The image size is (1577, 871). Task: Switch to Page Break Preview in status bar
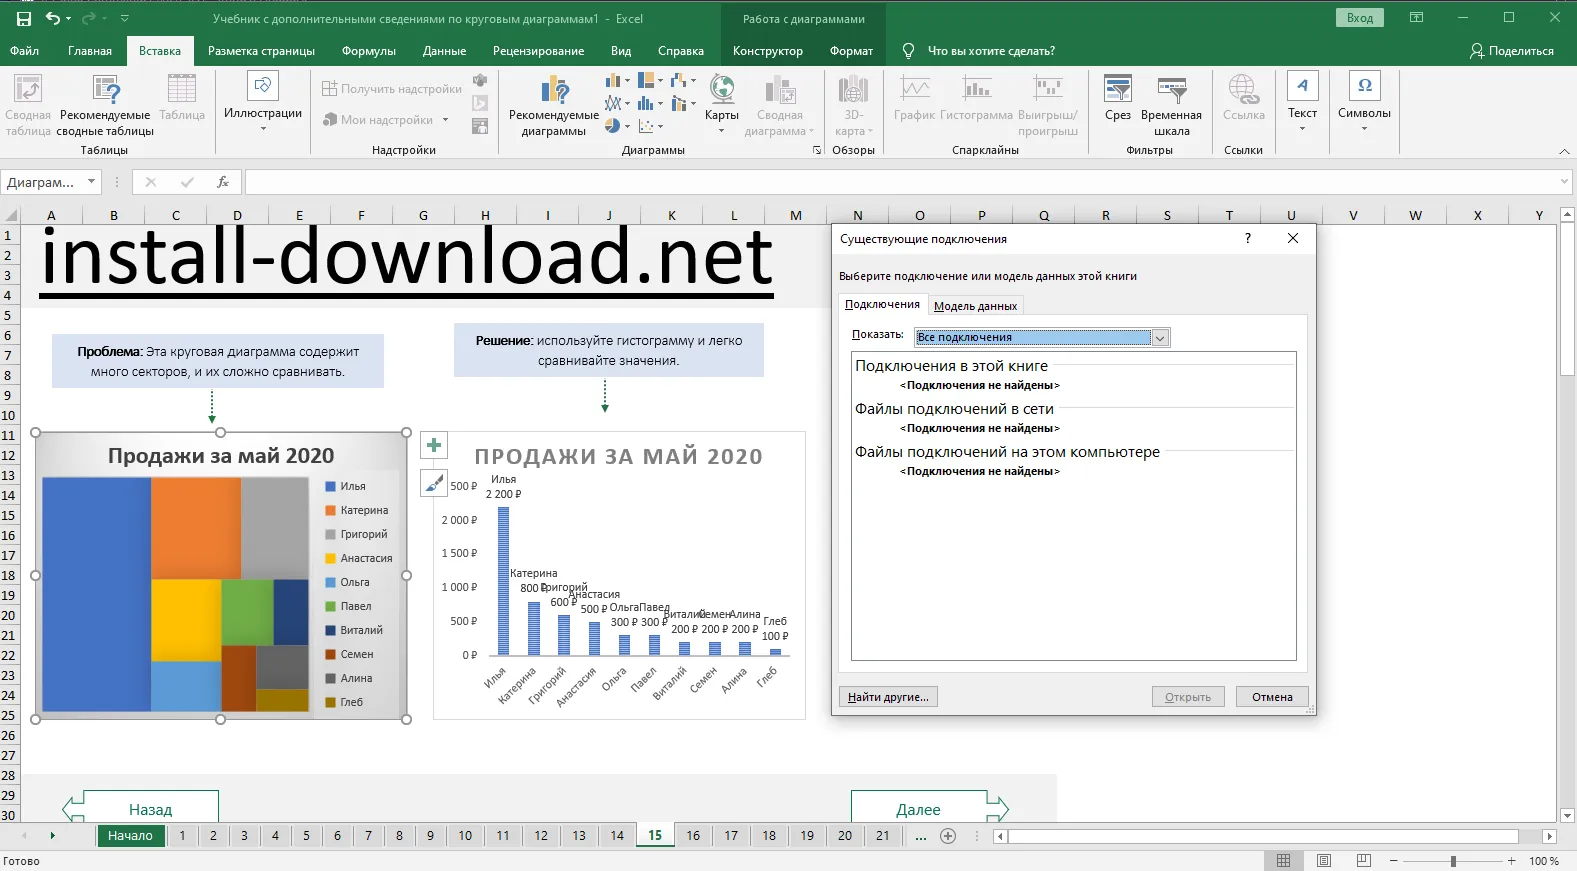click(x=1363, y=861)
